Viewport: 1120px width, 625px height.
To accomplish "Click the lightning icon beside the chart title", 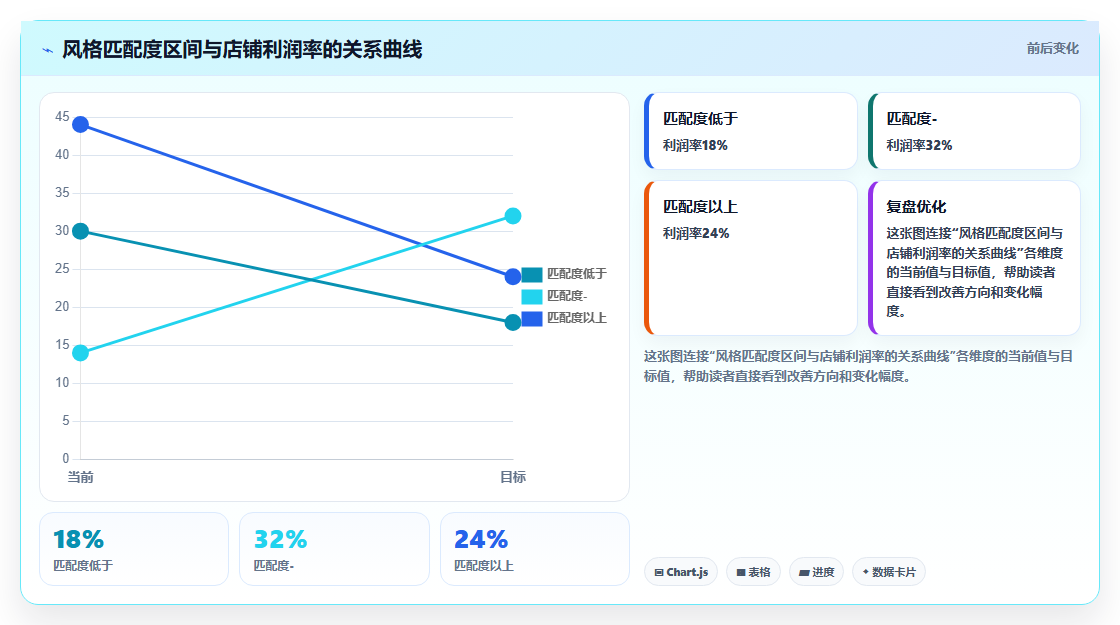I will (48, 50).
